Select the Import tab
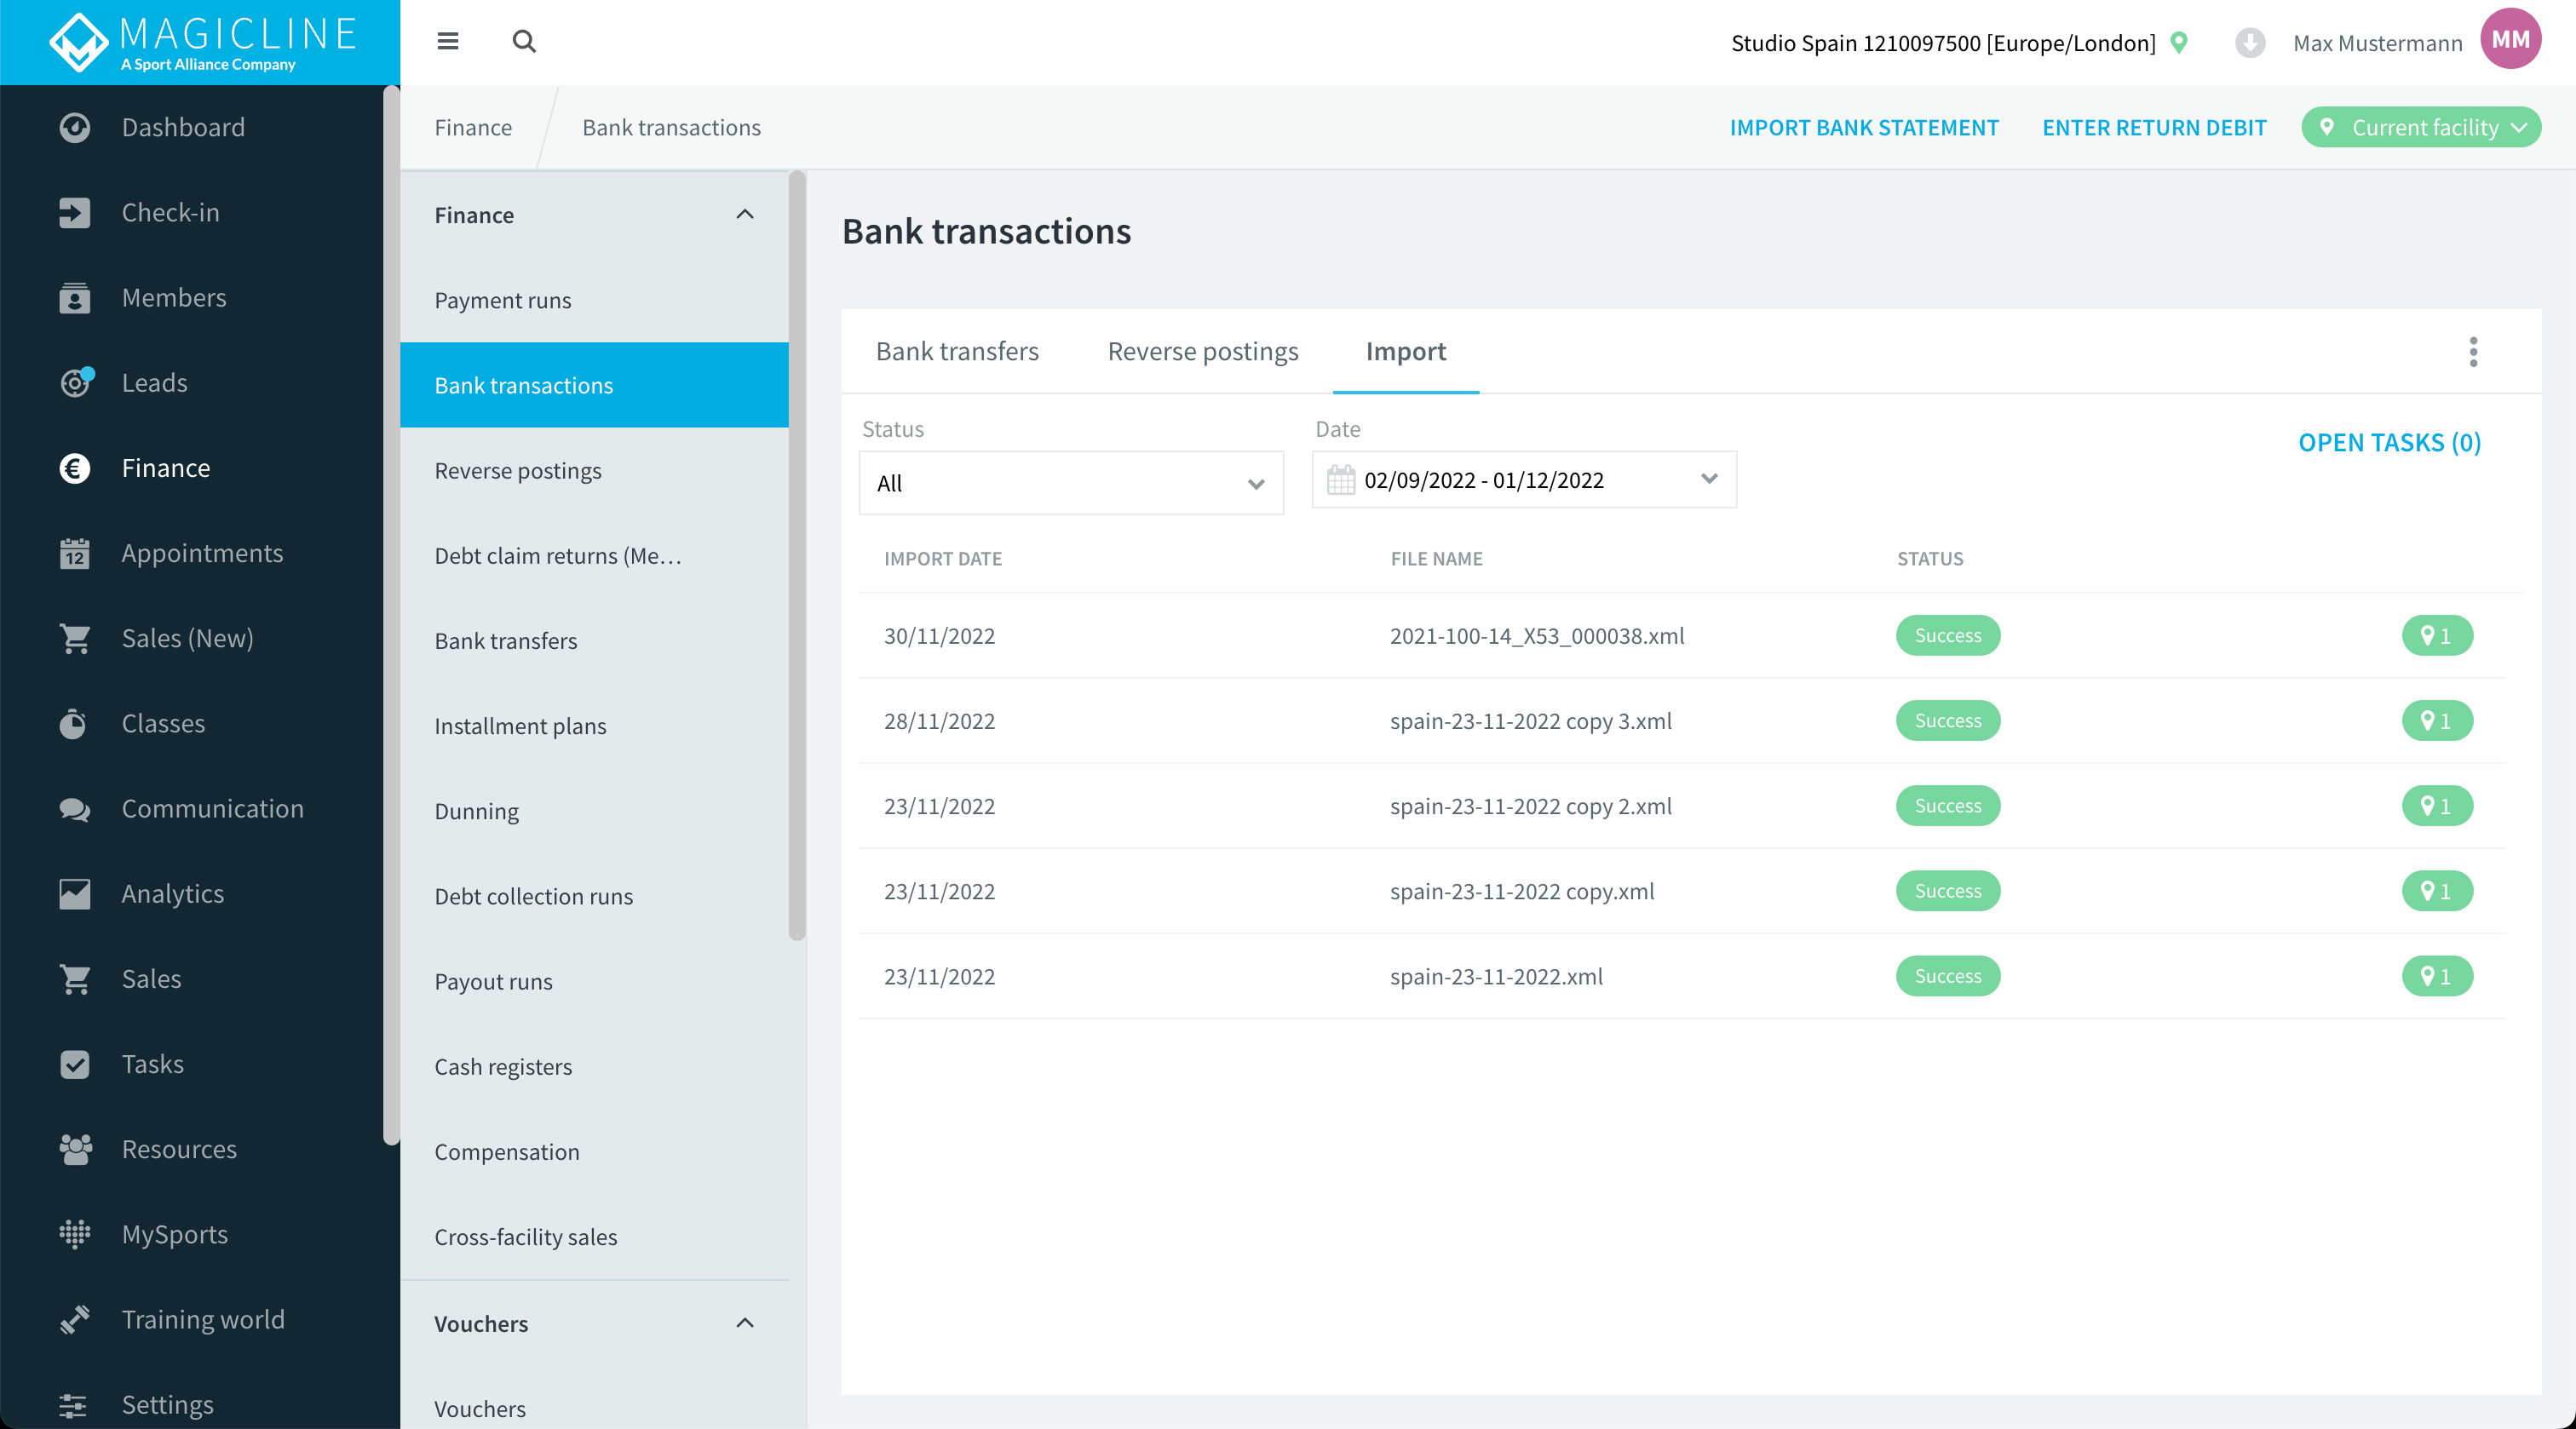Image resolution: width=2576 pixels, height=1429 pixels. pos(1406,351)
